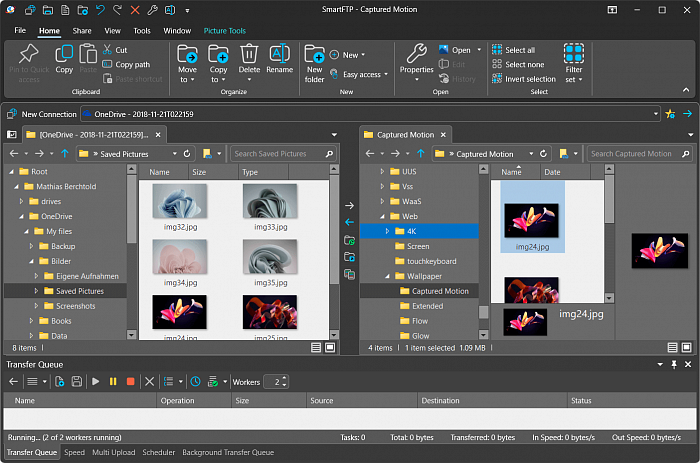Pause the transfer queue
Viewport: 700px width, 463px height.
point(113,382)
